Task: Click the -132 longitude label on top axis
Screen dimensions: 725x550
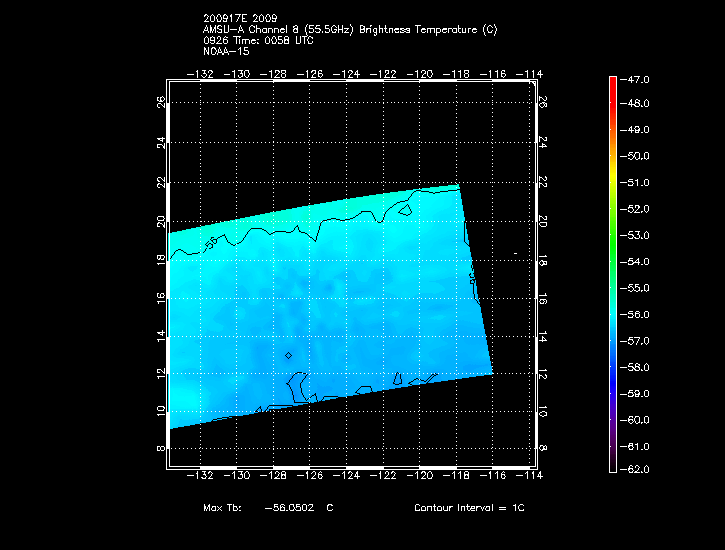Action: coord(203,74)
